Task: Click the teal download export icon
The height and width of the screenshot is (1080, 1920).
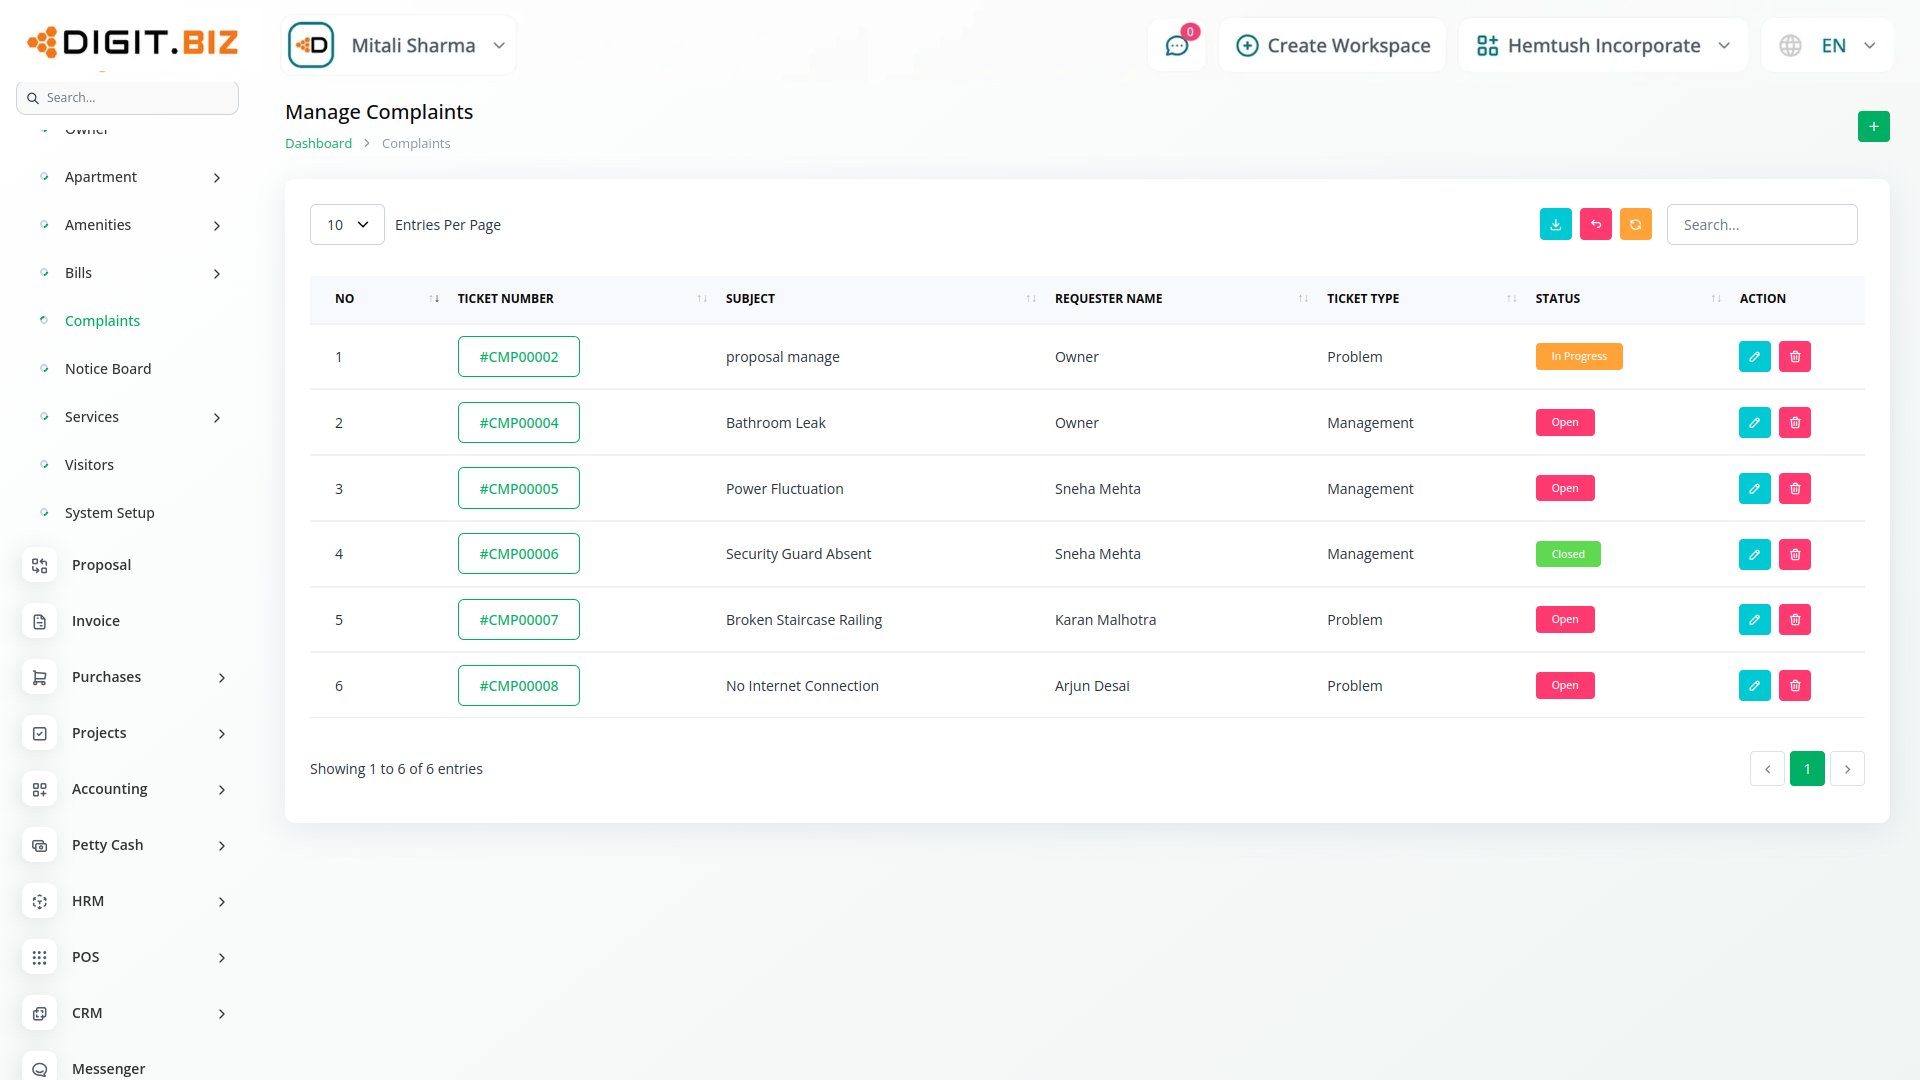Action: [1555, 225]
